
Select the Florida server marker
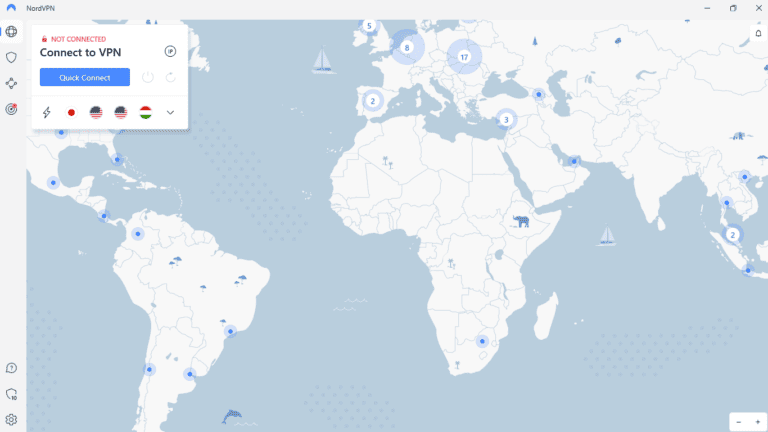[x=117, y=160]
